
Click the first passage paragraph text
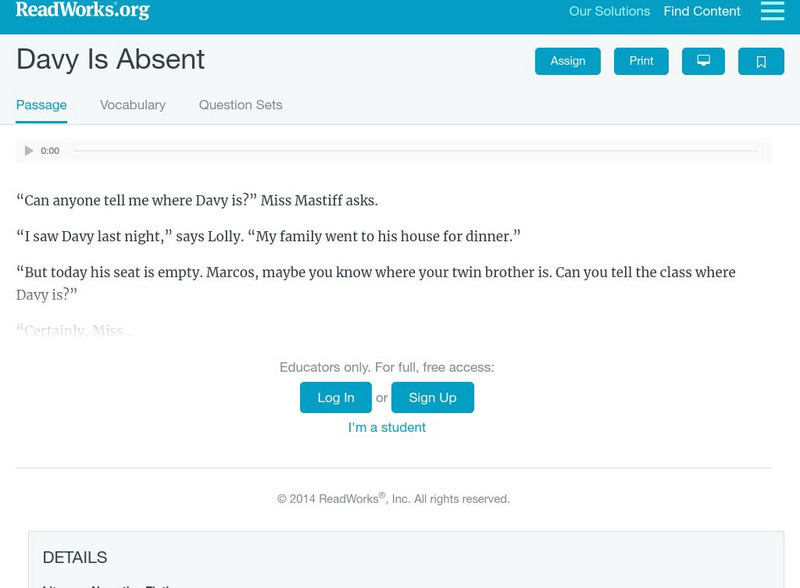pyautogui.click(x=197, y=201)
